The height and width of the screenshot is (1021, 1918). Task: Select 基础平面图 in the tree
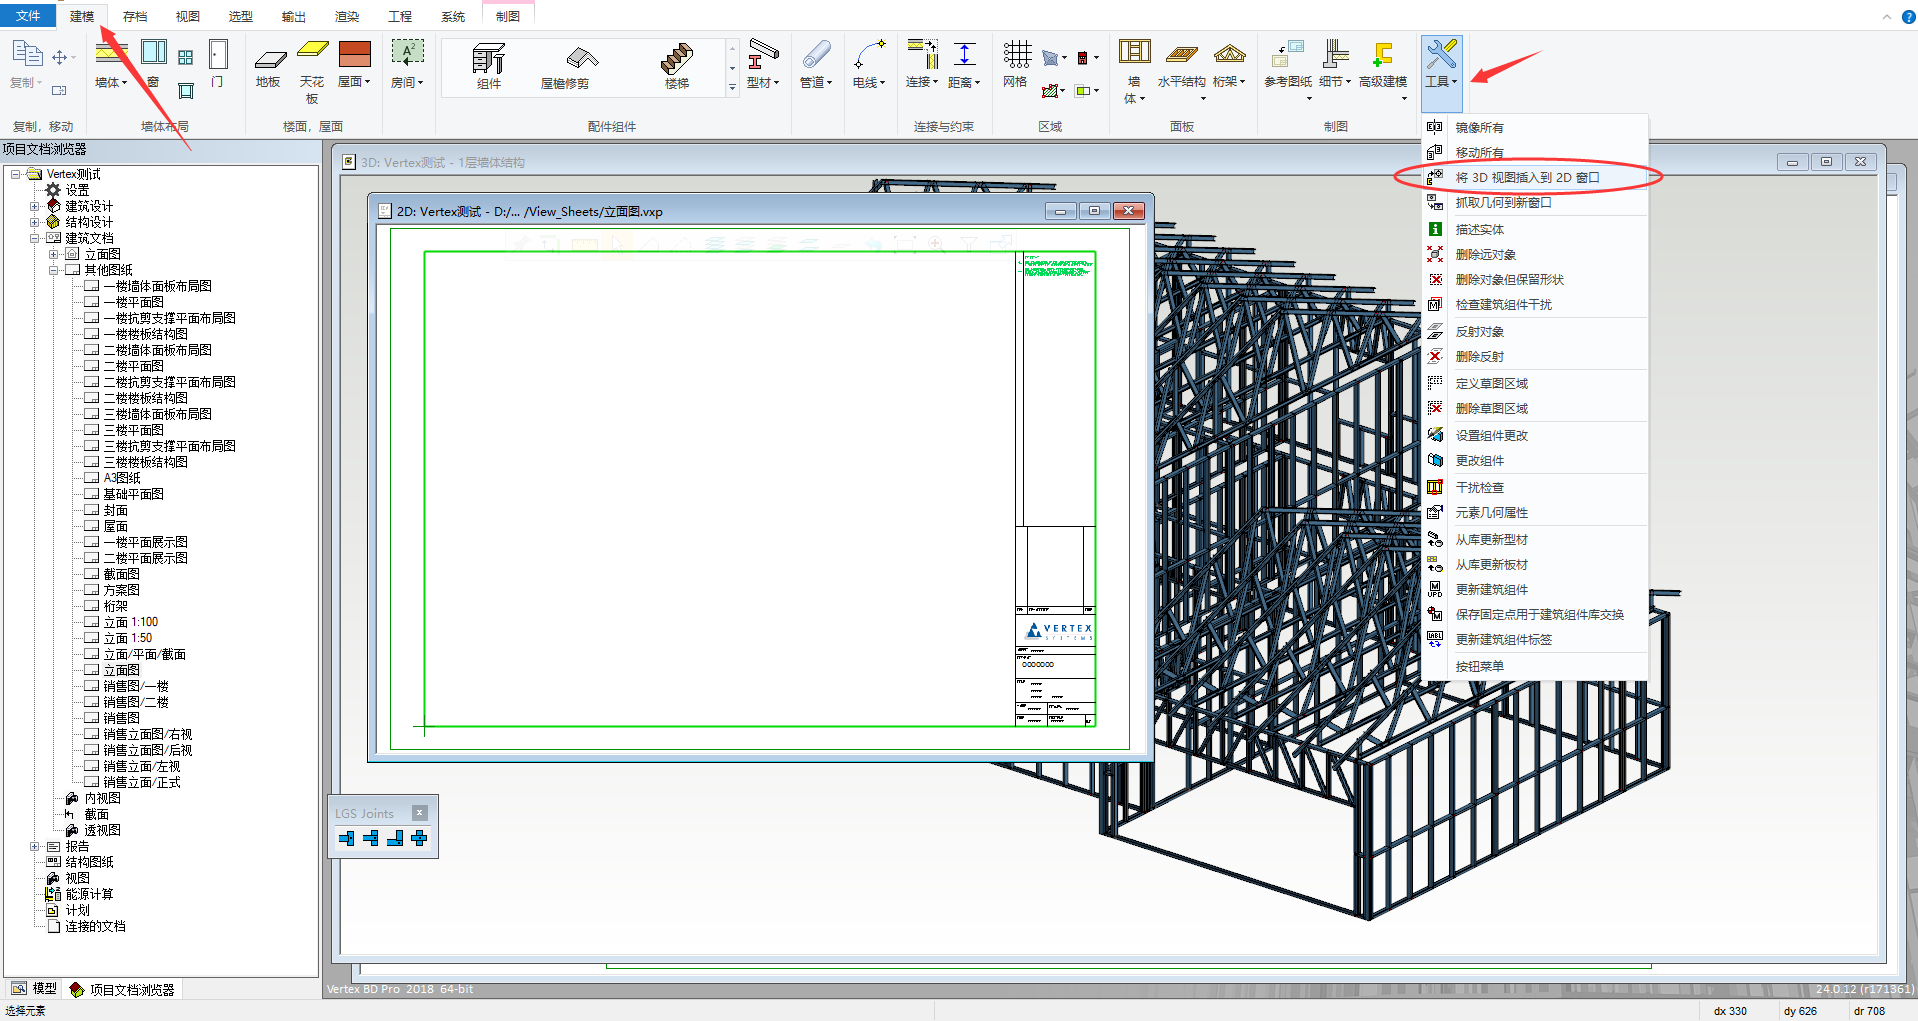click(x=133, y=494)
